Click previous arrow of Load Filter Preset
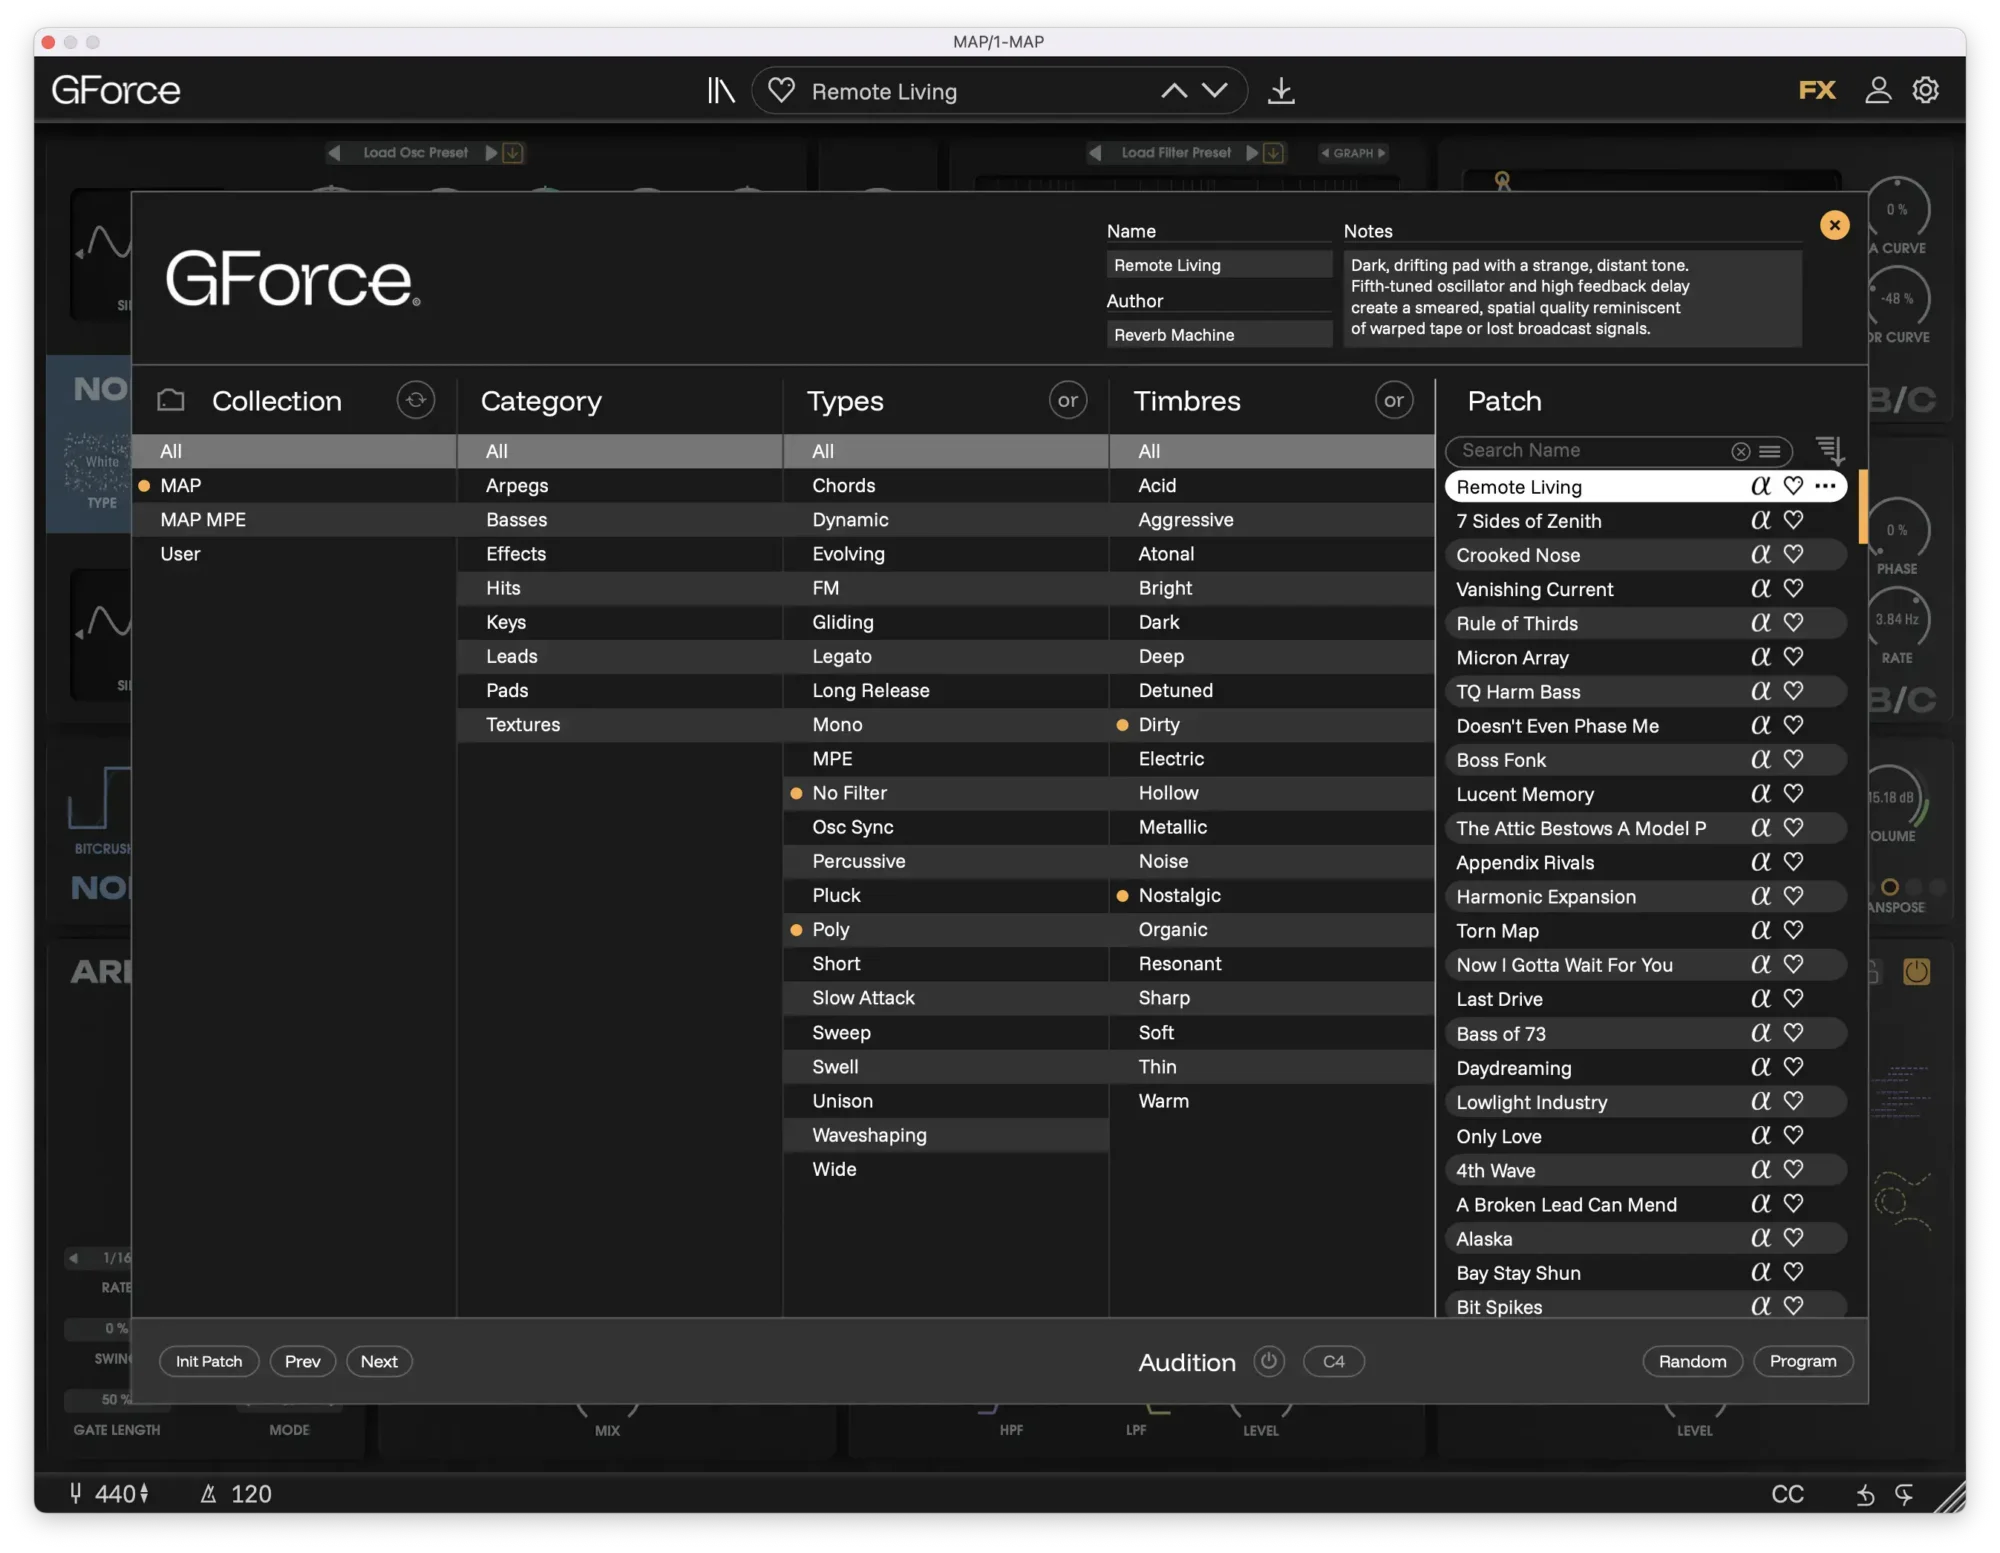 (1095, 153)
